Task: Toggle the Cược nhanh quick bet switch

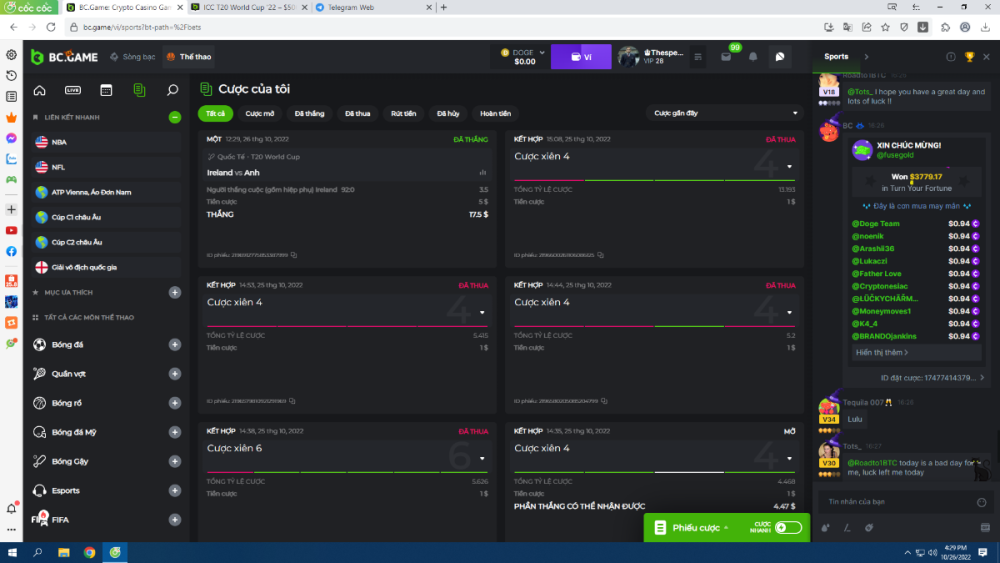Action: pyautogui.click(x=787, y=527)
